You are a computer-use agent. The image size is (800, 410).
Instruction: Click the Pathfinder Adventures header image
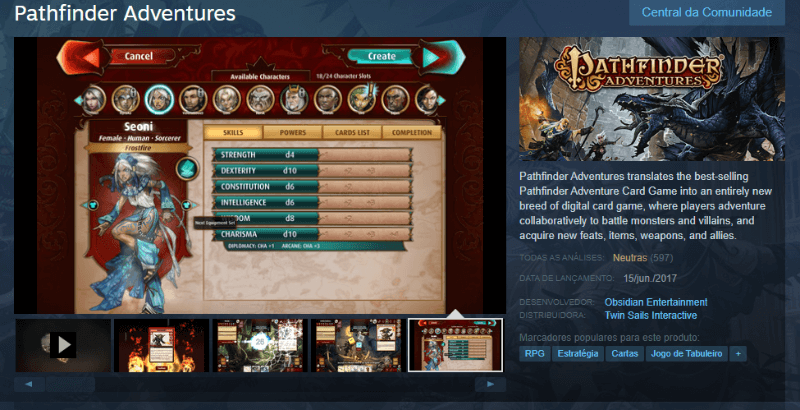[x=652, y=99]
